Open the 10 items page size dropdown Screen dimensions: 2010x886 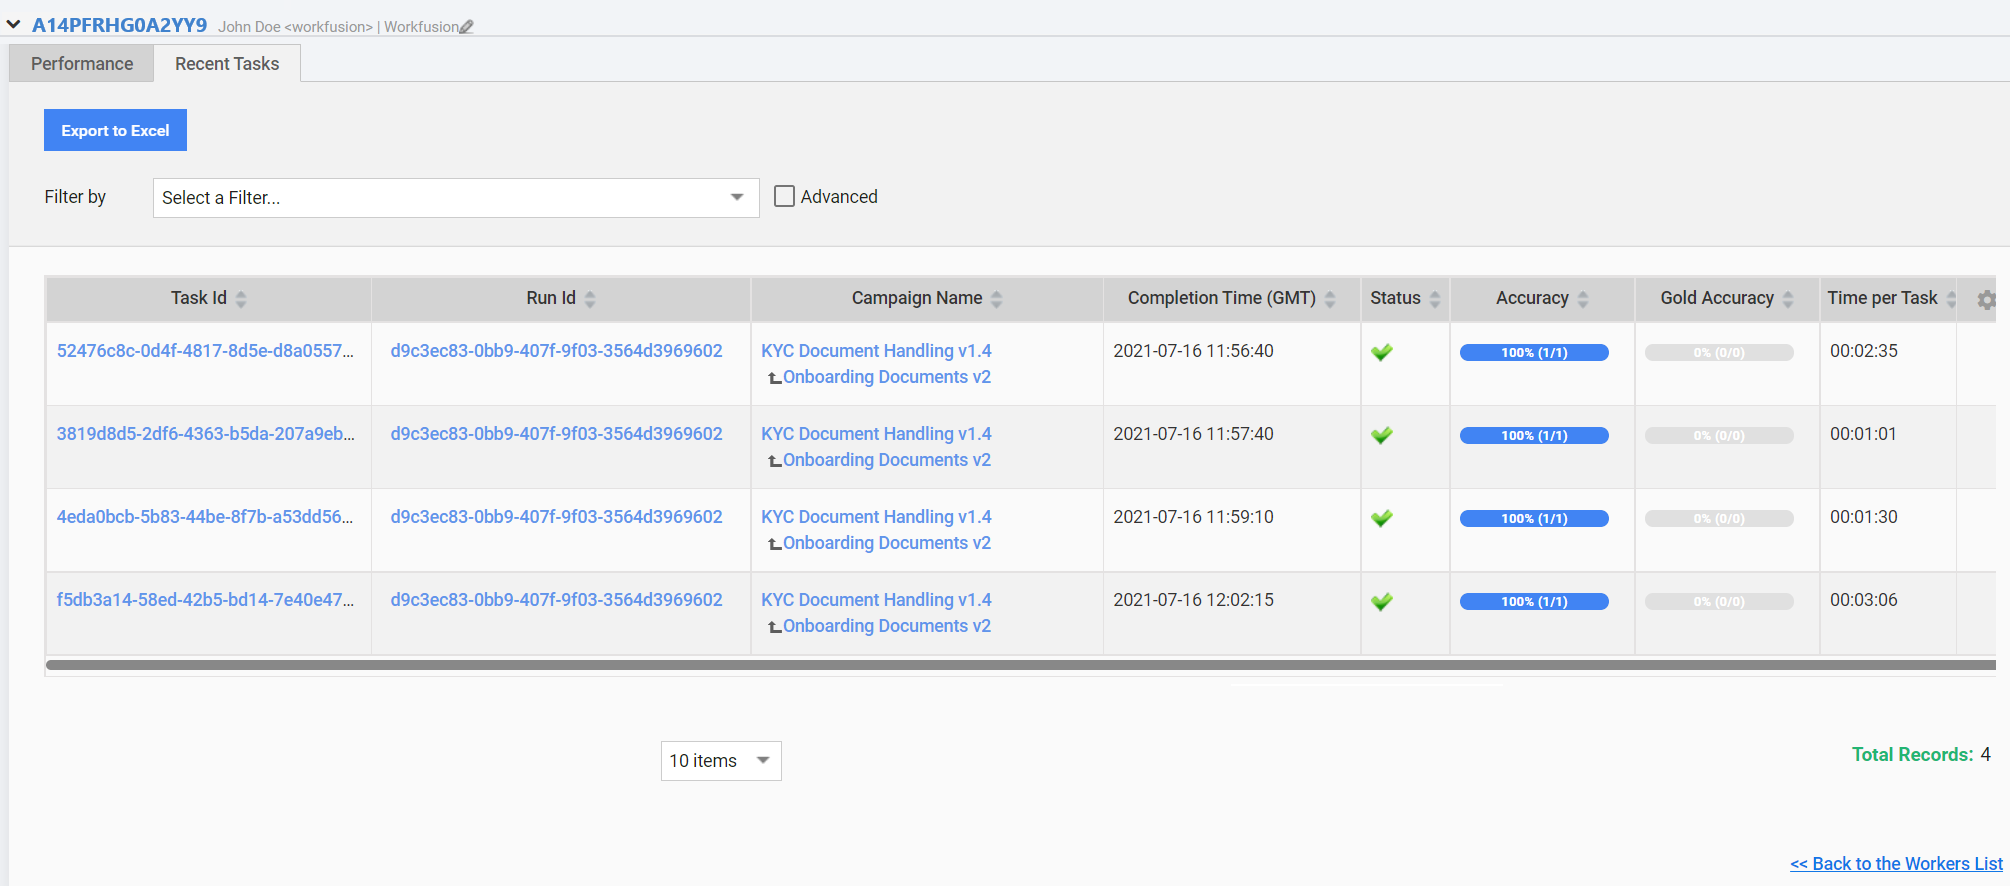(721, 761)
